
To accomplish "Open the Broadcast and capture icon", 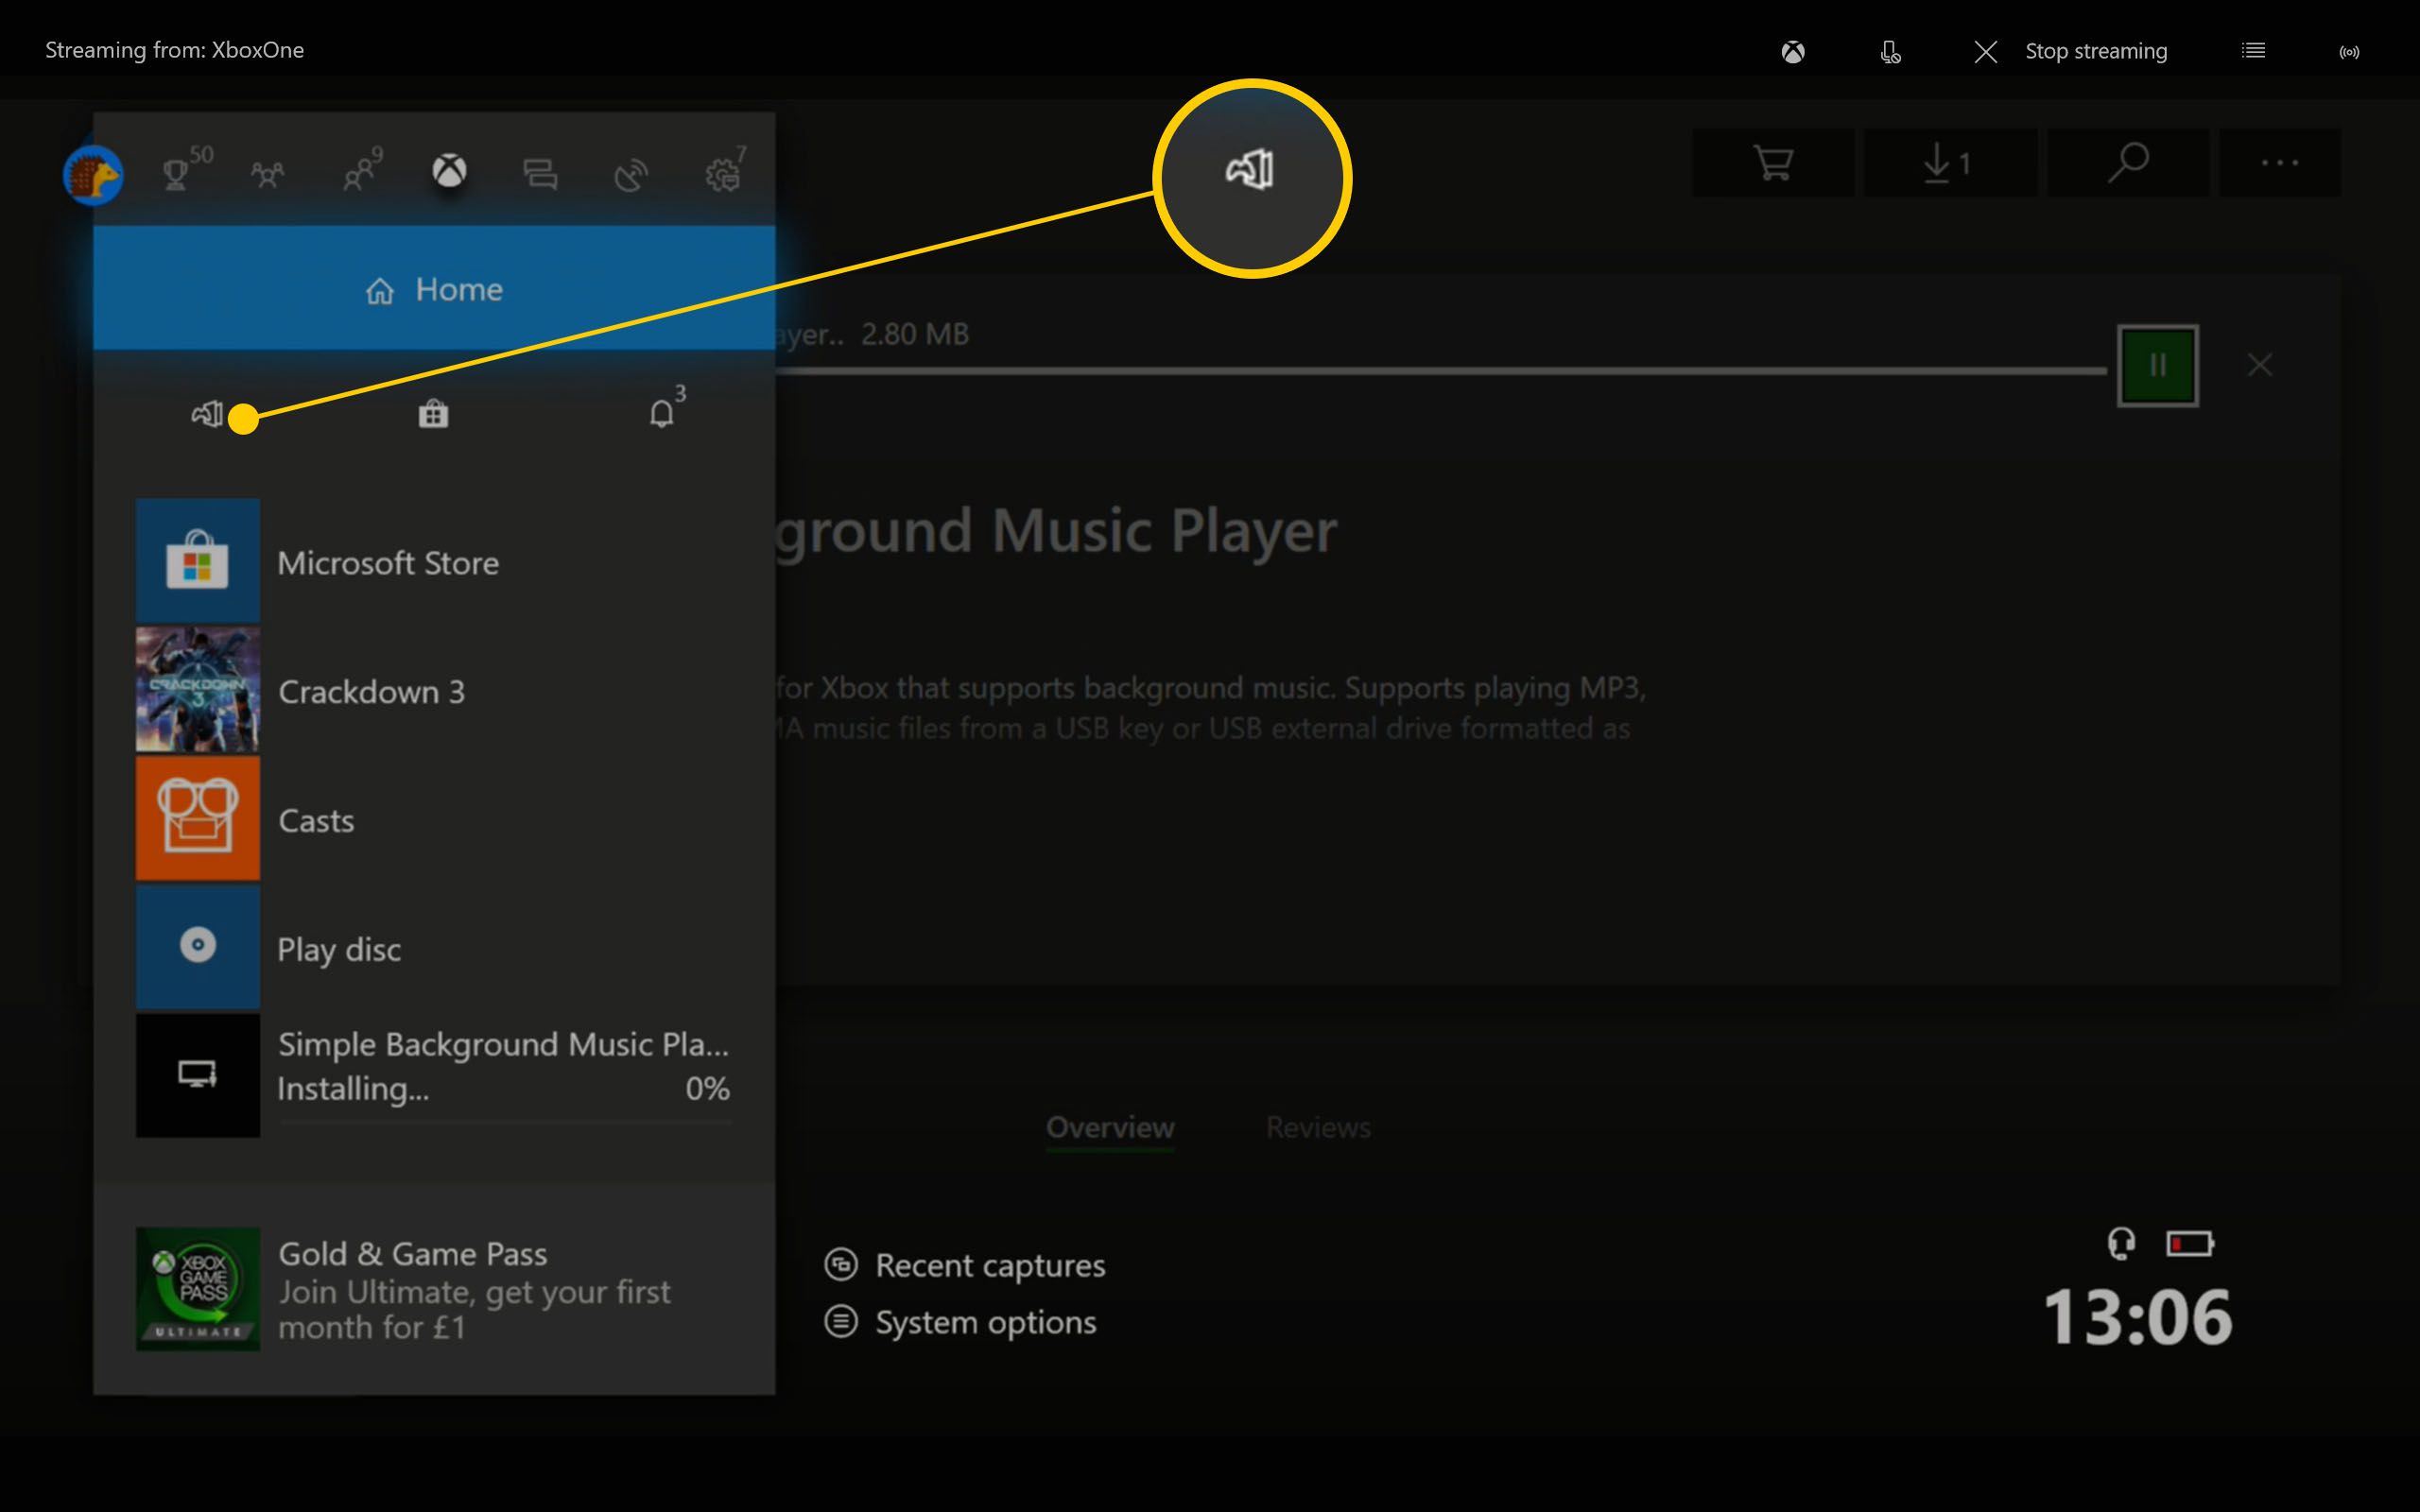I will pos(631,175).
